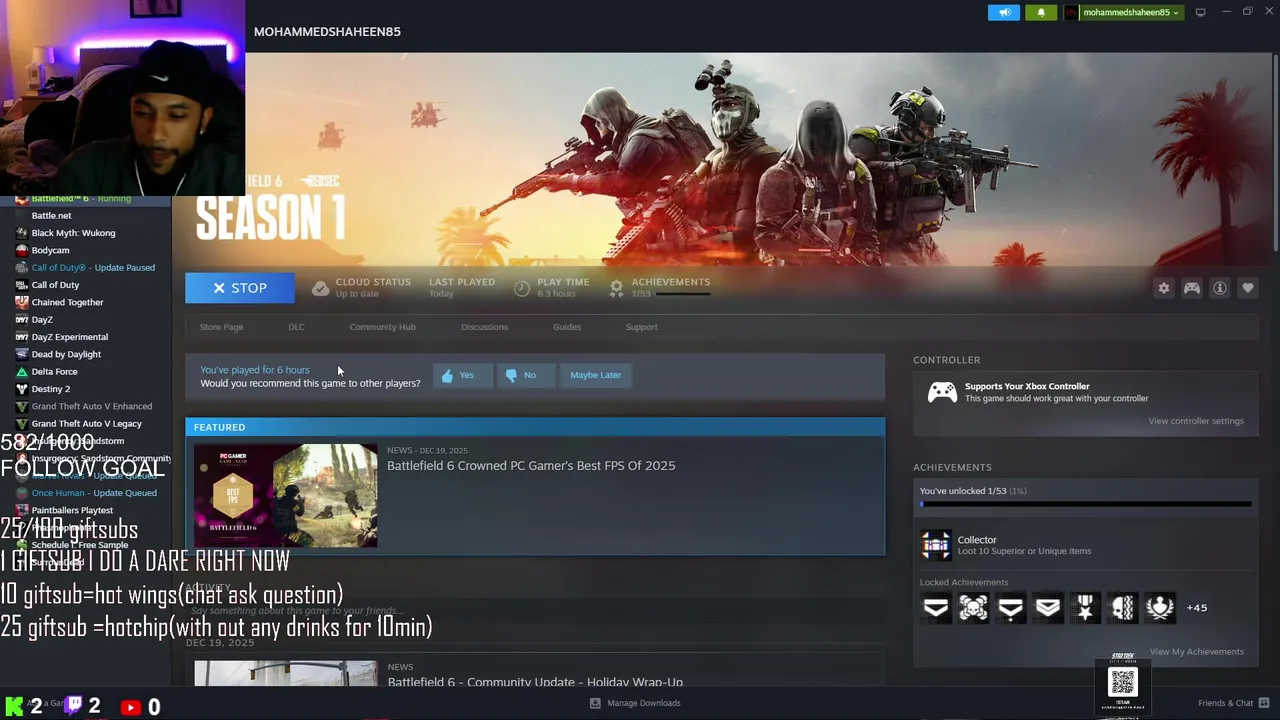Expand the +45 locked achievements

pos(1196,608)
